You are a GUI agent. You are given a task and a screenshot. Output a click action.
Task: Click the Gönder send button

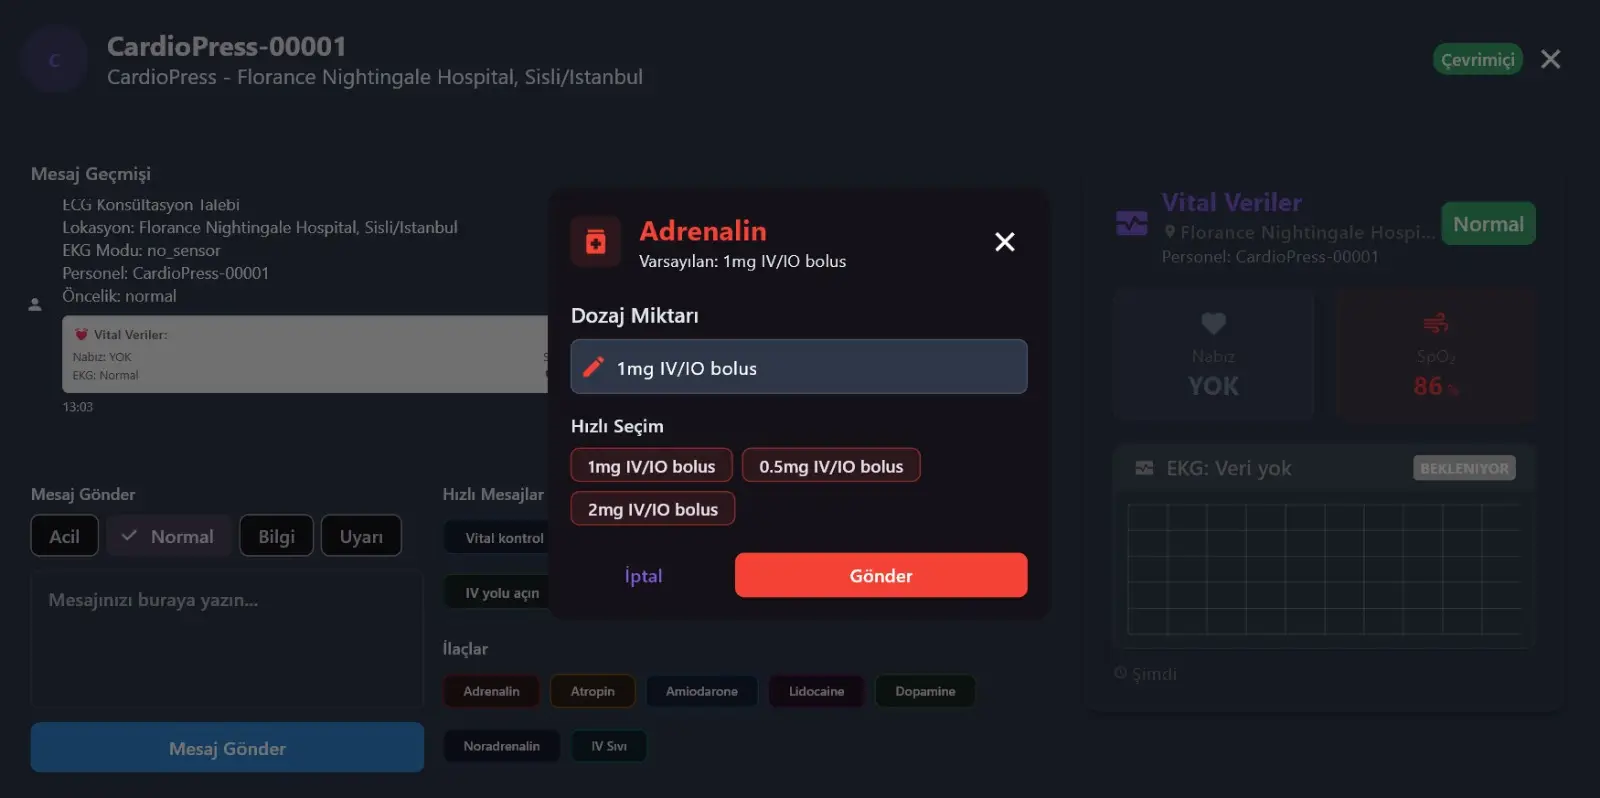tap(881, 575)
